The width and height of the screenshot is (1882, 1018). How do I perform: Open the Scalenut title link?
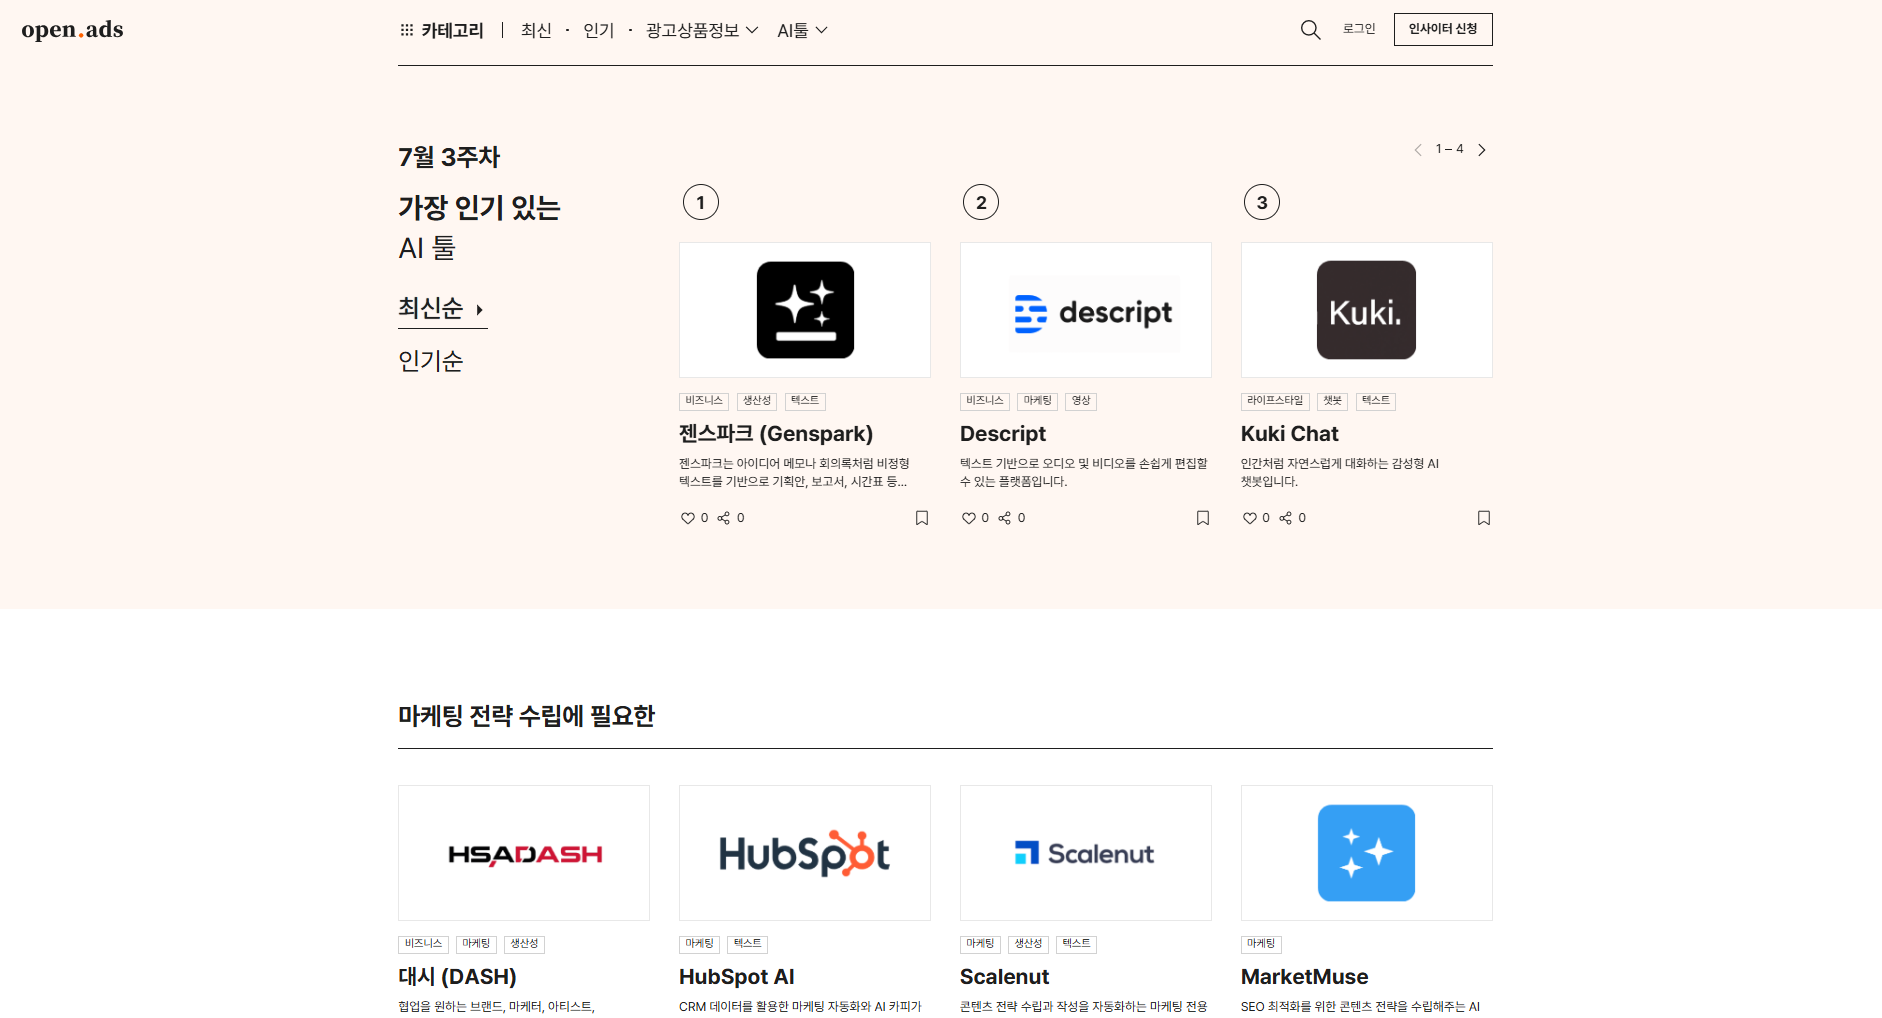click(1005, 977)
